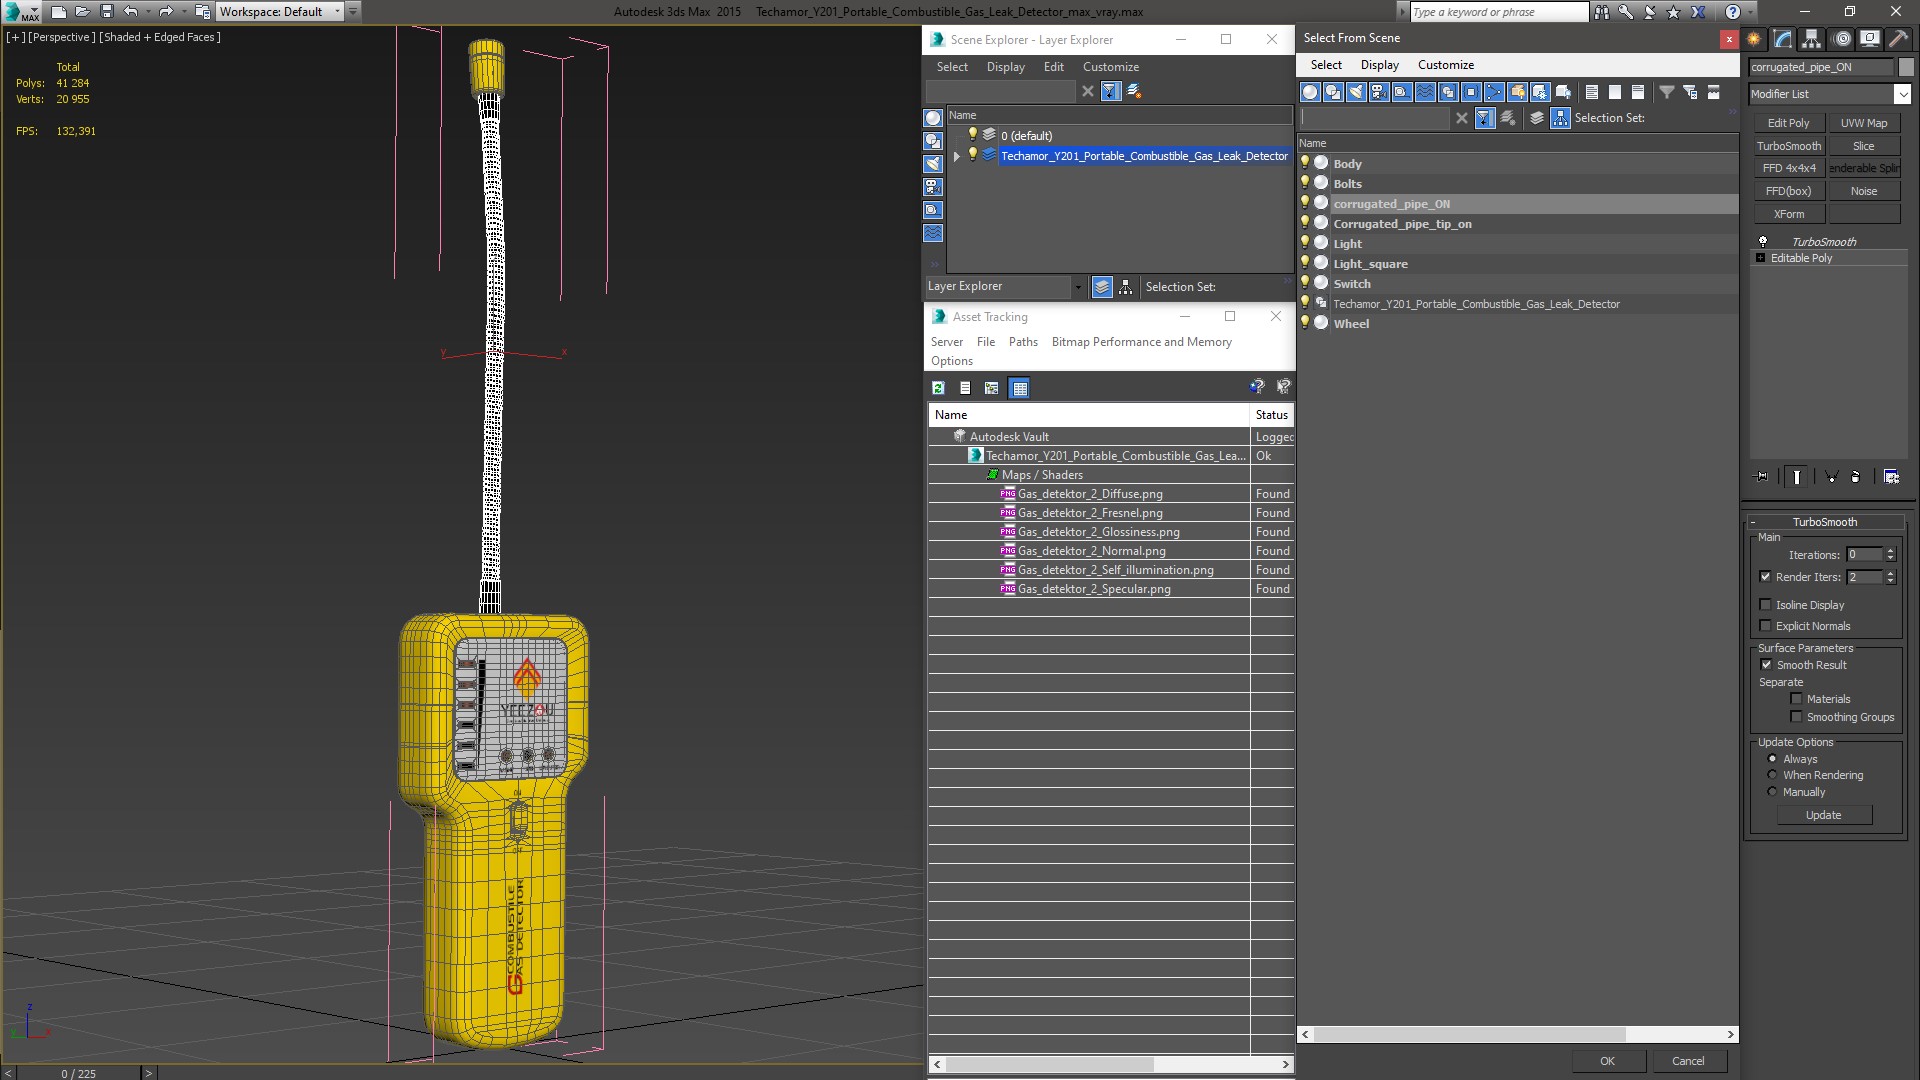This screenshot has width=1920, height=1080.
Task: Click the Save File icon in top toolbar
Action: (107, 12)
